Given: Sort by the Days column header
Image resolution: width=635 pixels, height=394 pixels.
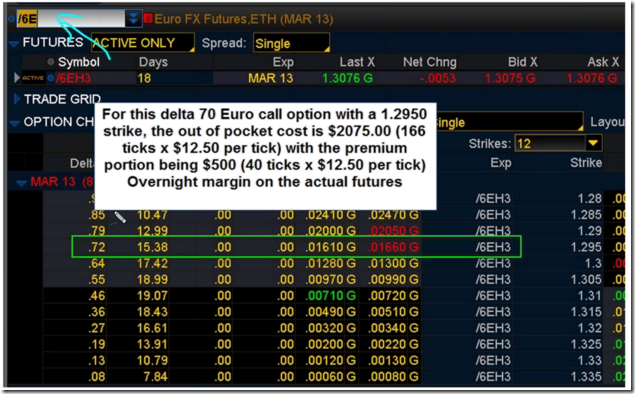Looking at the screenshot, I should pos(153,62).
